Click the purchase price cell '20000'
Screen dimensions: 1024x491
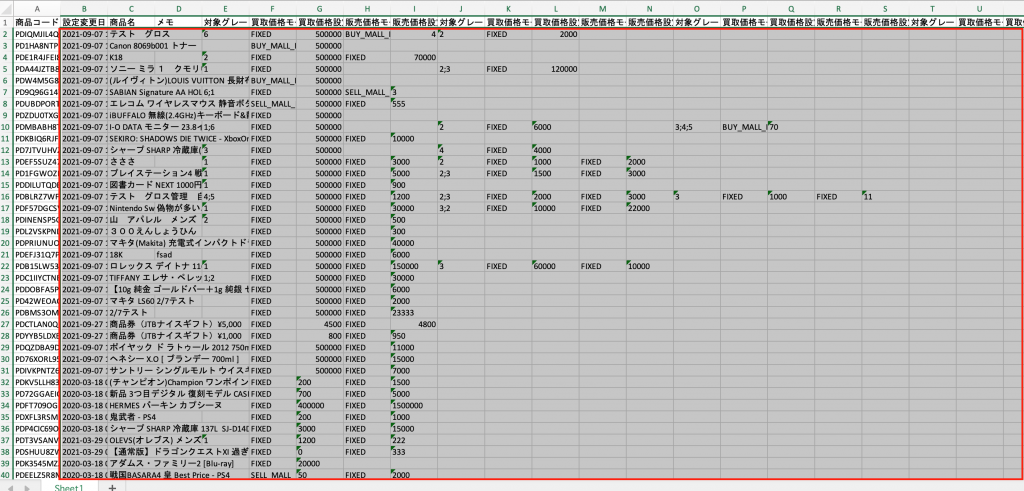click(x=319, y=463)
